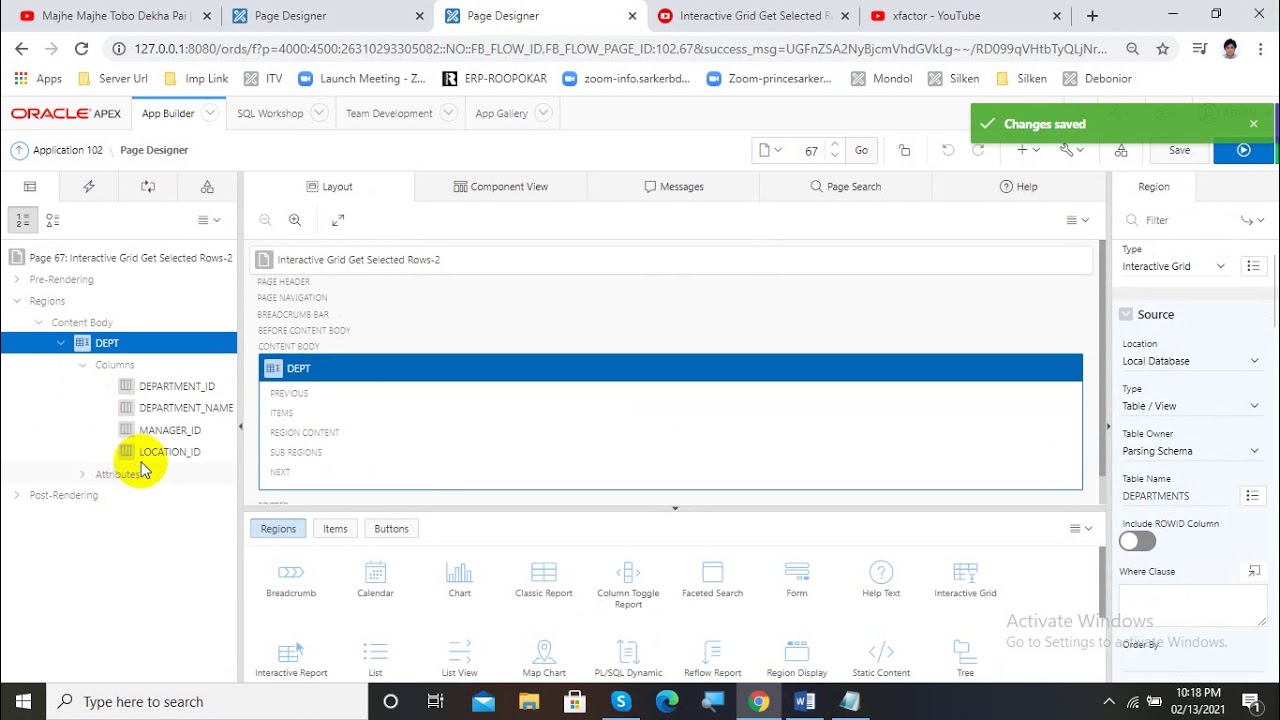Select MANAGER_ID column
The image size is (1280, 720).
coord(169,430)
